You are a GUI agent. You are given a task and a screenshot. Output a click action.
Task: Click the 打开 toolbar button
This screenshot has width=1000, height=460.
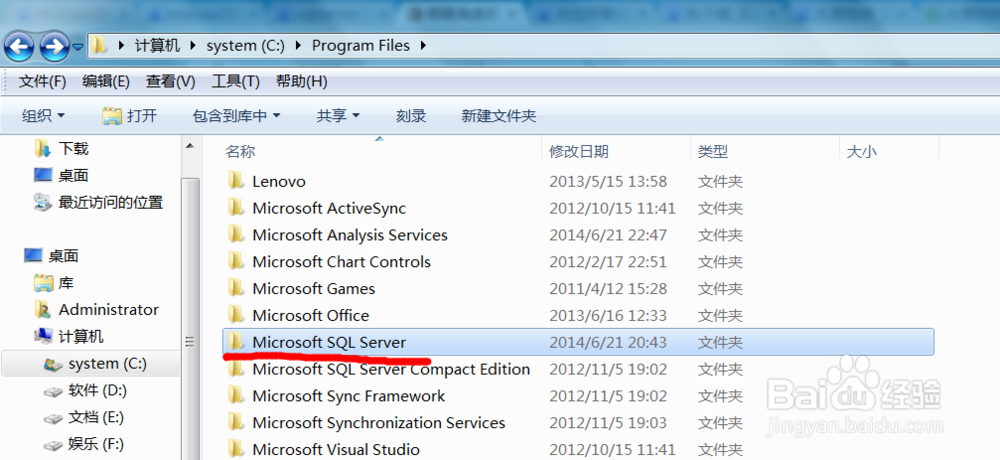[x=129, y=115]
